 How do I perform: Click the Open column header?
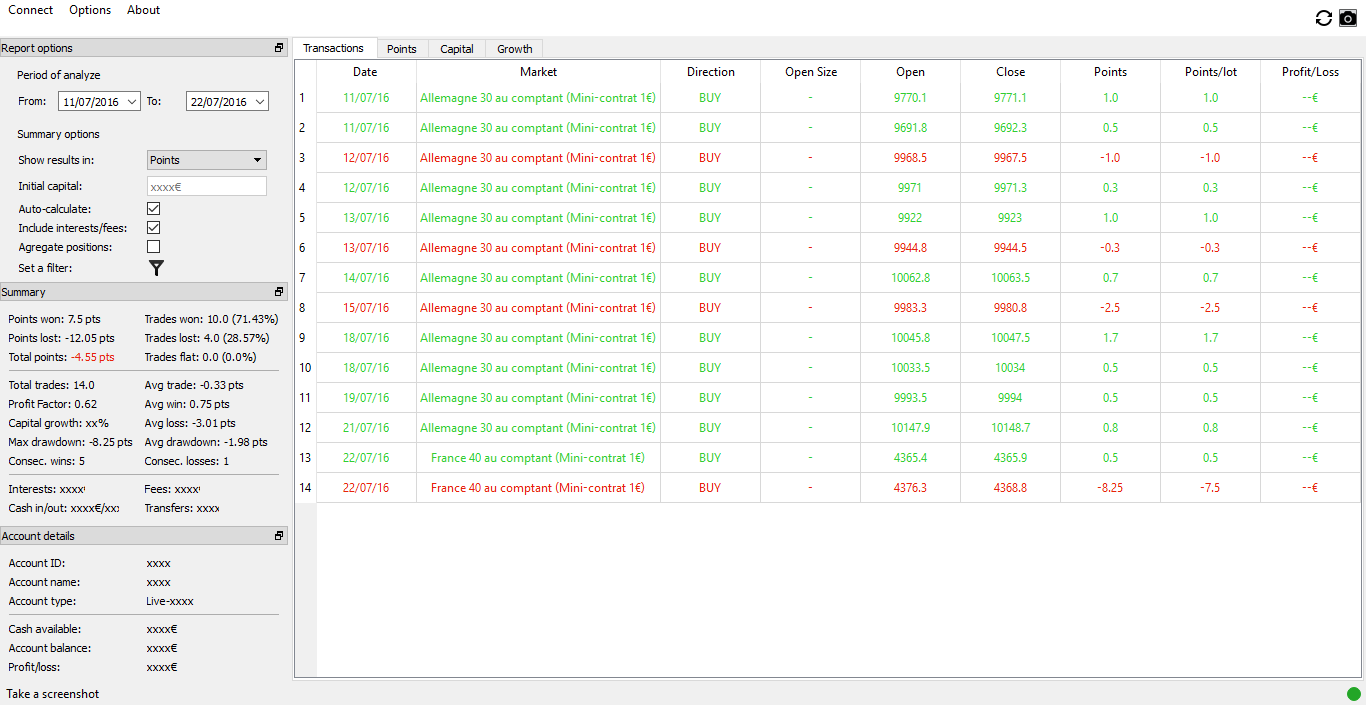(911, 72)
